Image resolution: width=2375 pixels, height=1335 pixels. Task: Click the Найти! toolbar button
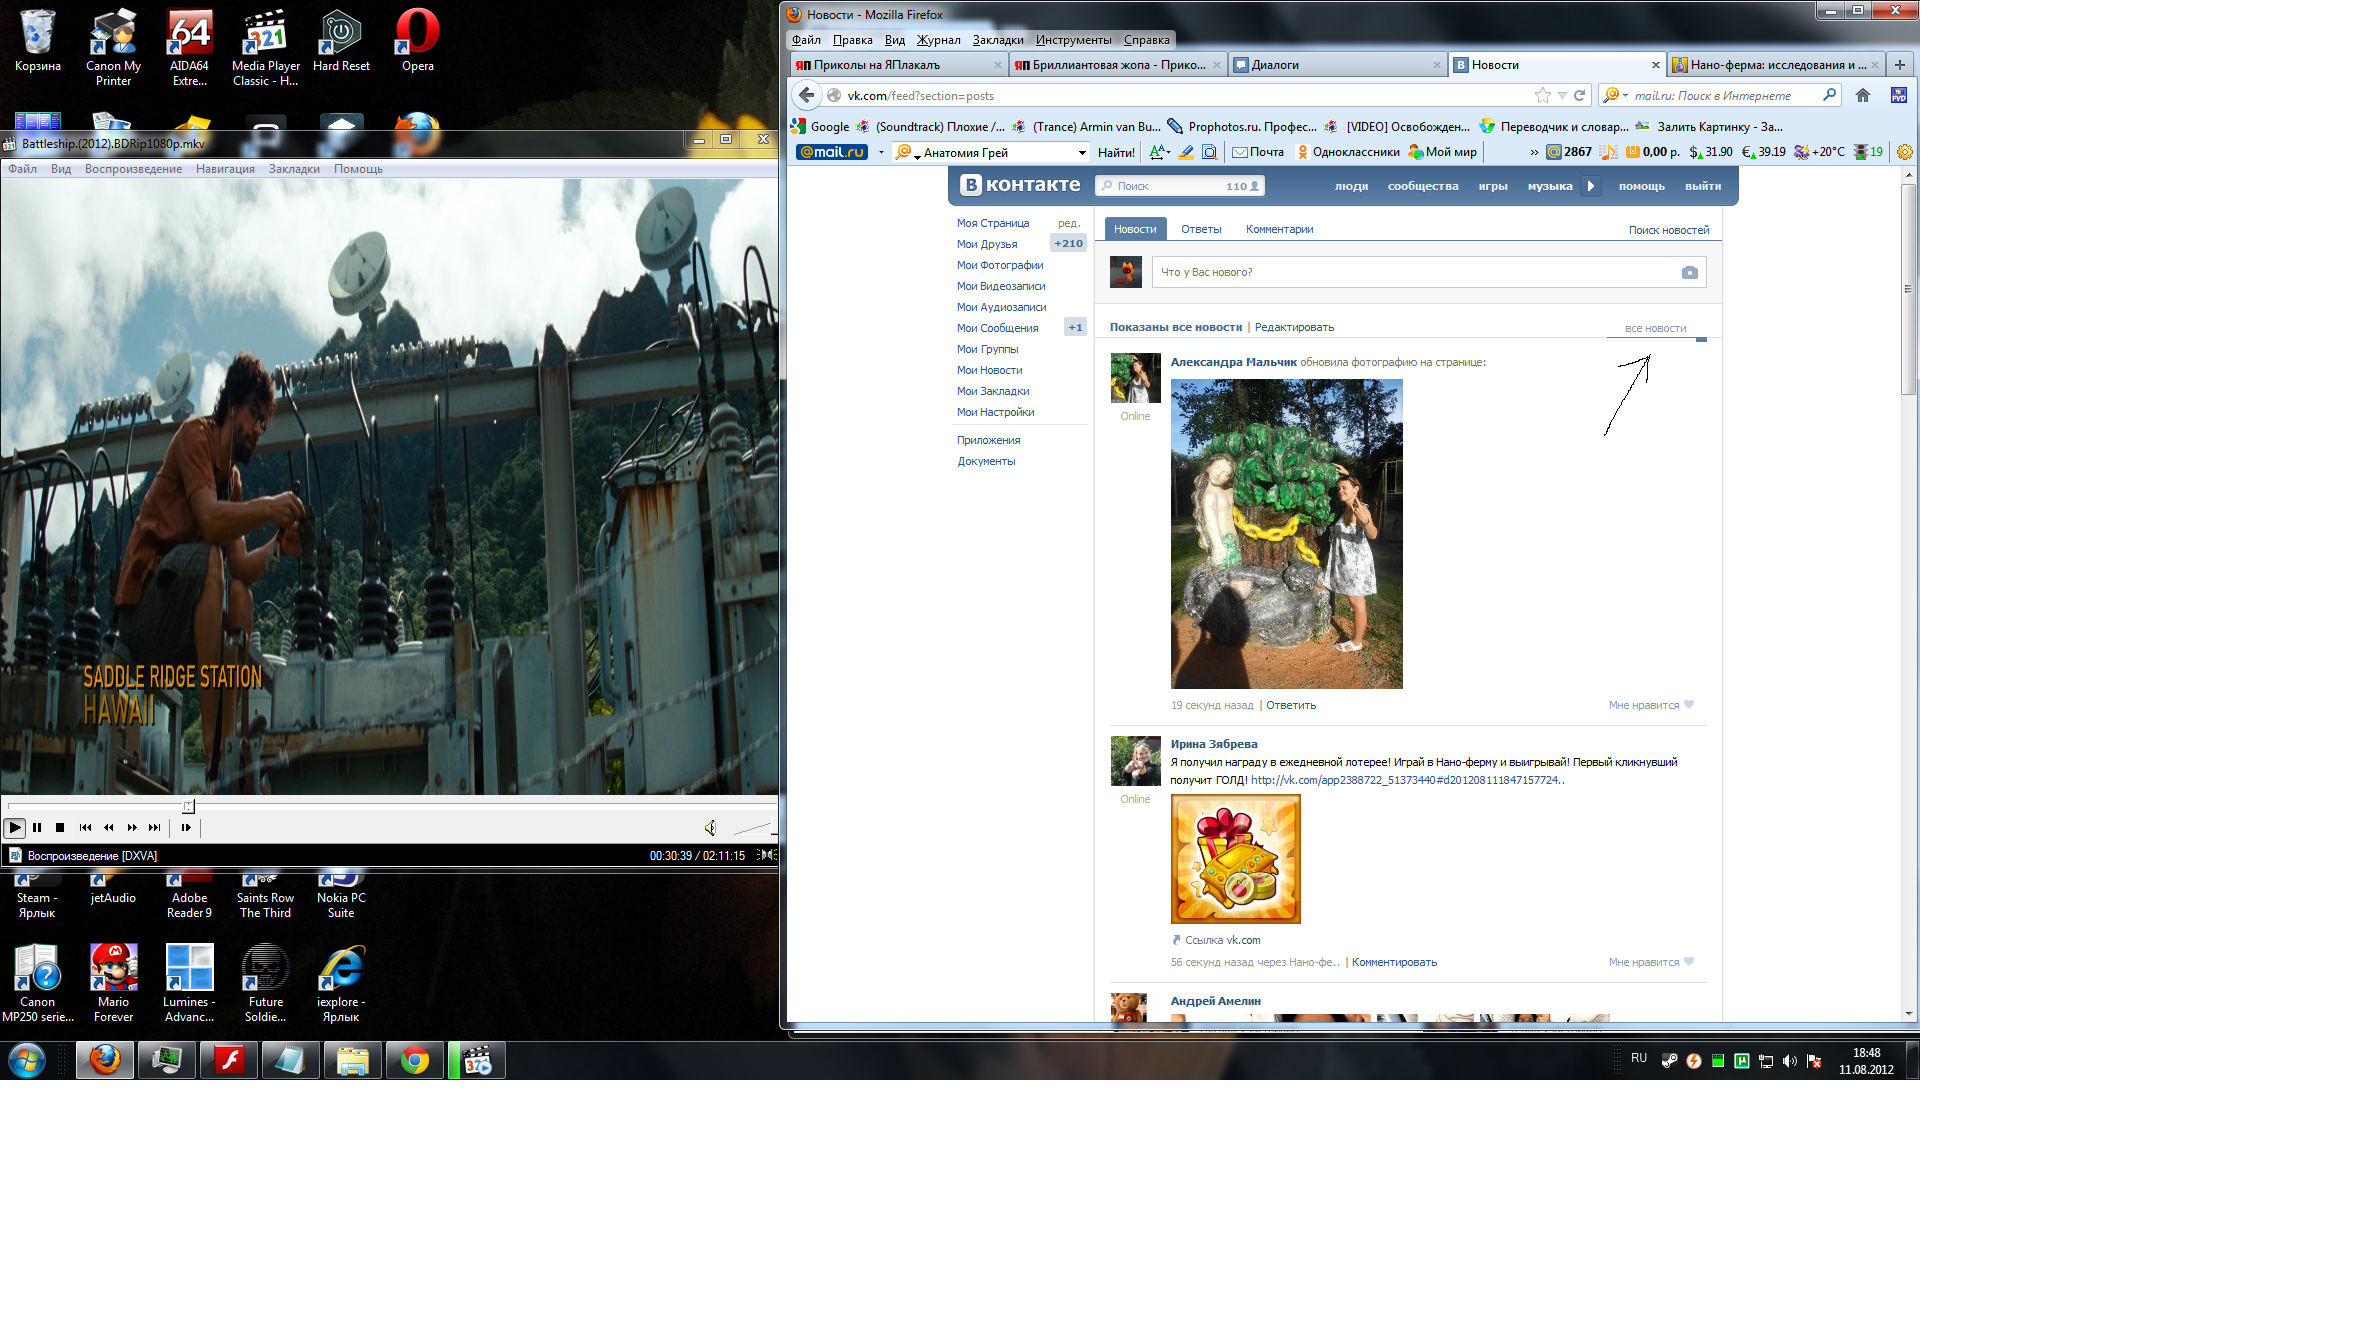[1116, 153]
